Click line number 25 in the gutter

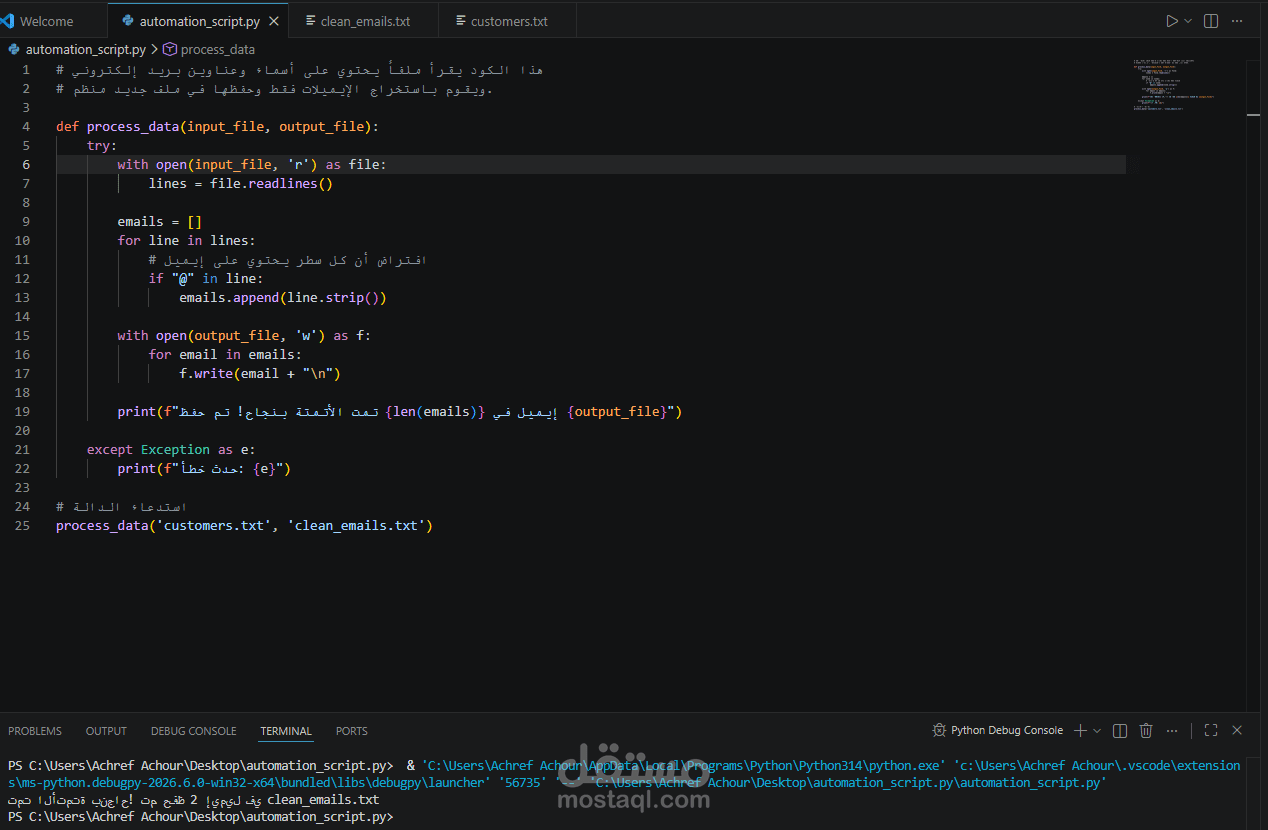point(22,525)
